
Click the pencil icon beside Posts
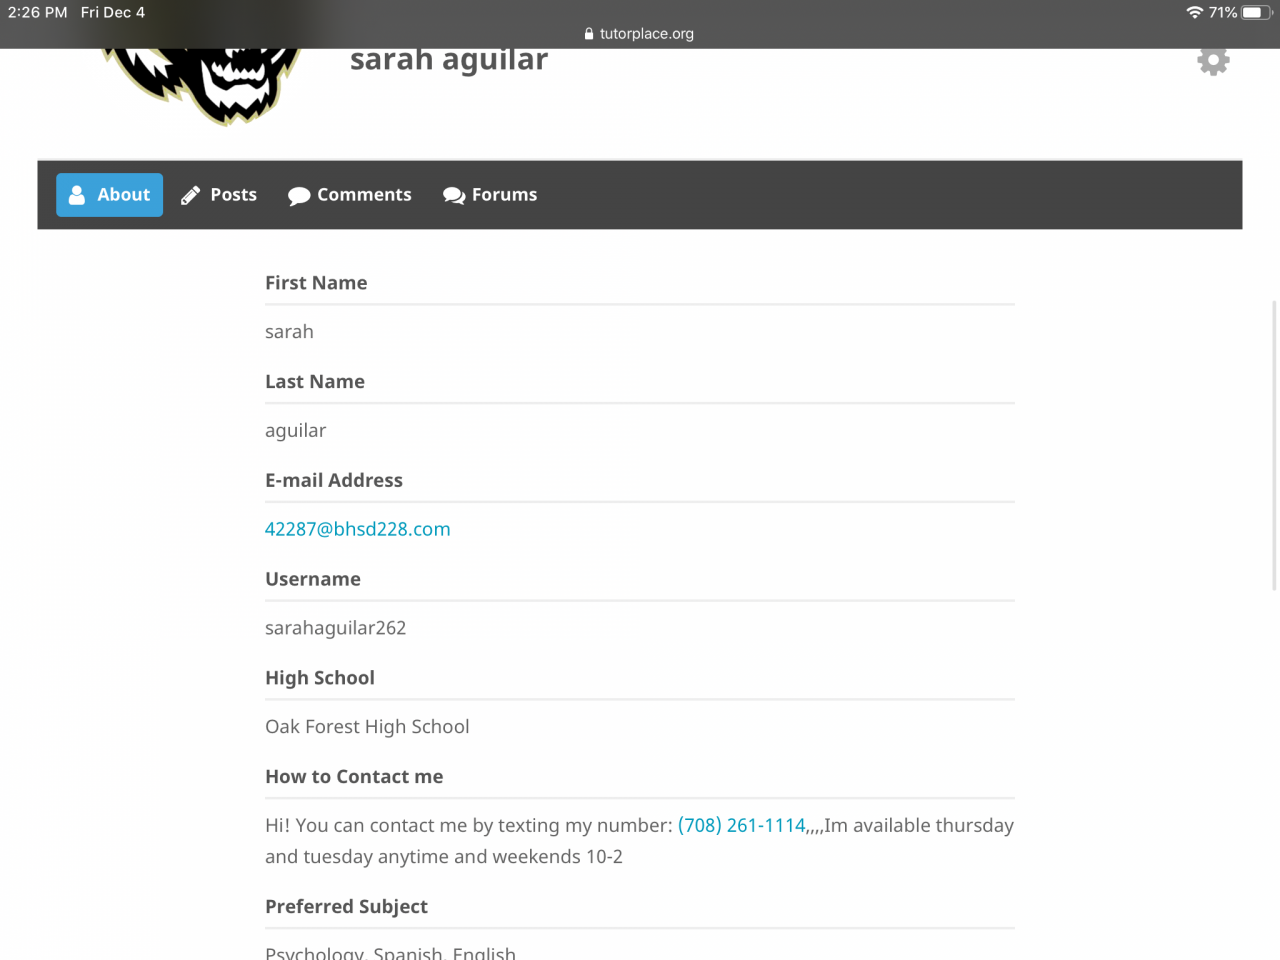[x=190, y=195]
